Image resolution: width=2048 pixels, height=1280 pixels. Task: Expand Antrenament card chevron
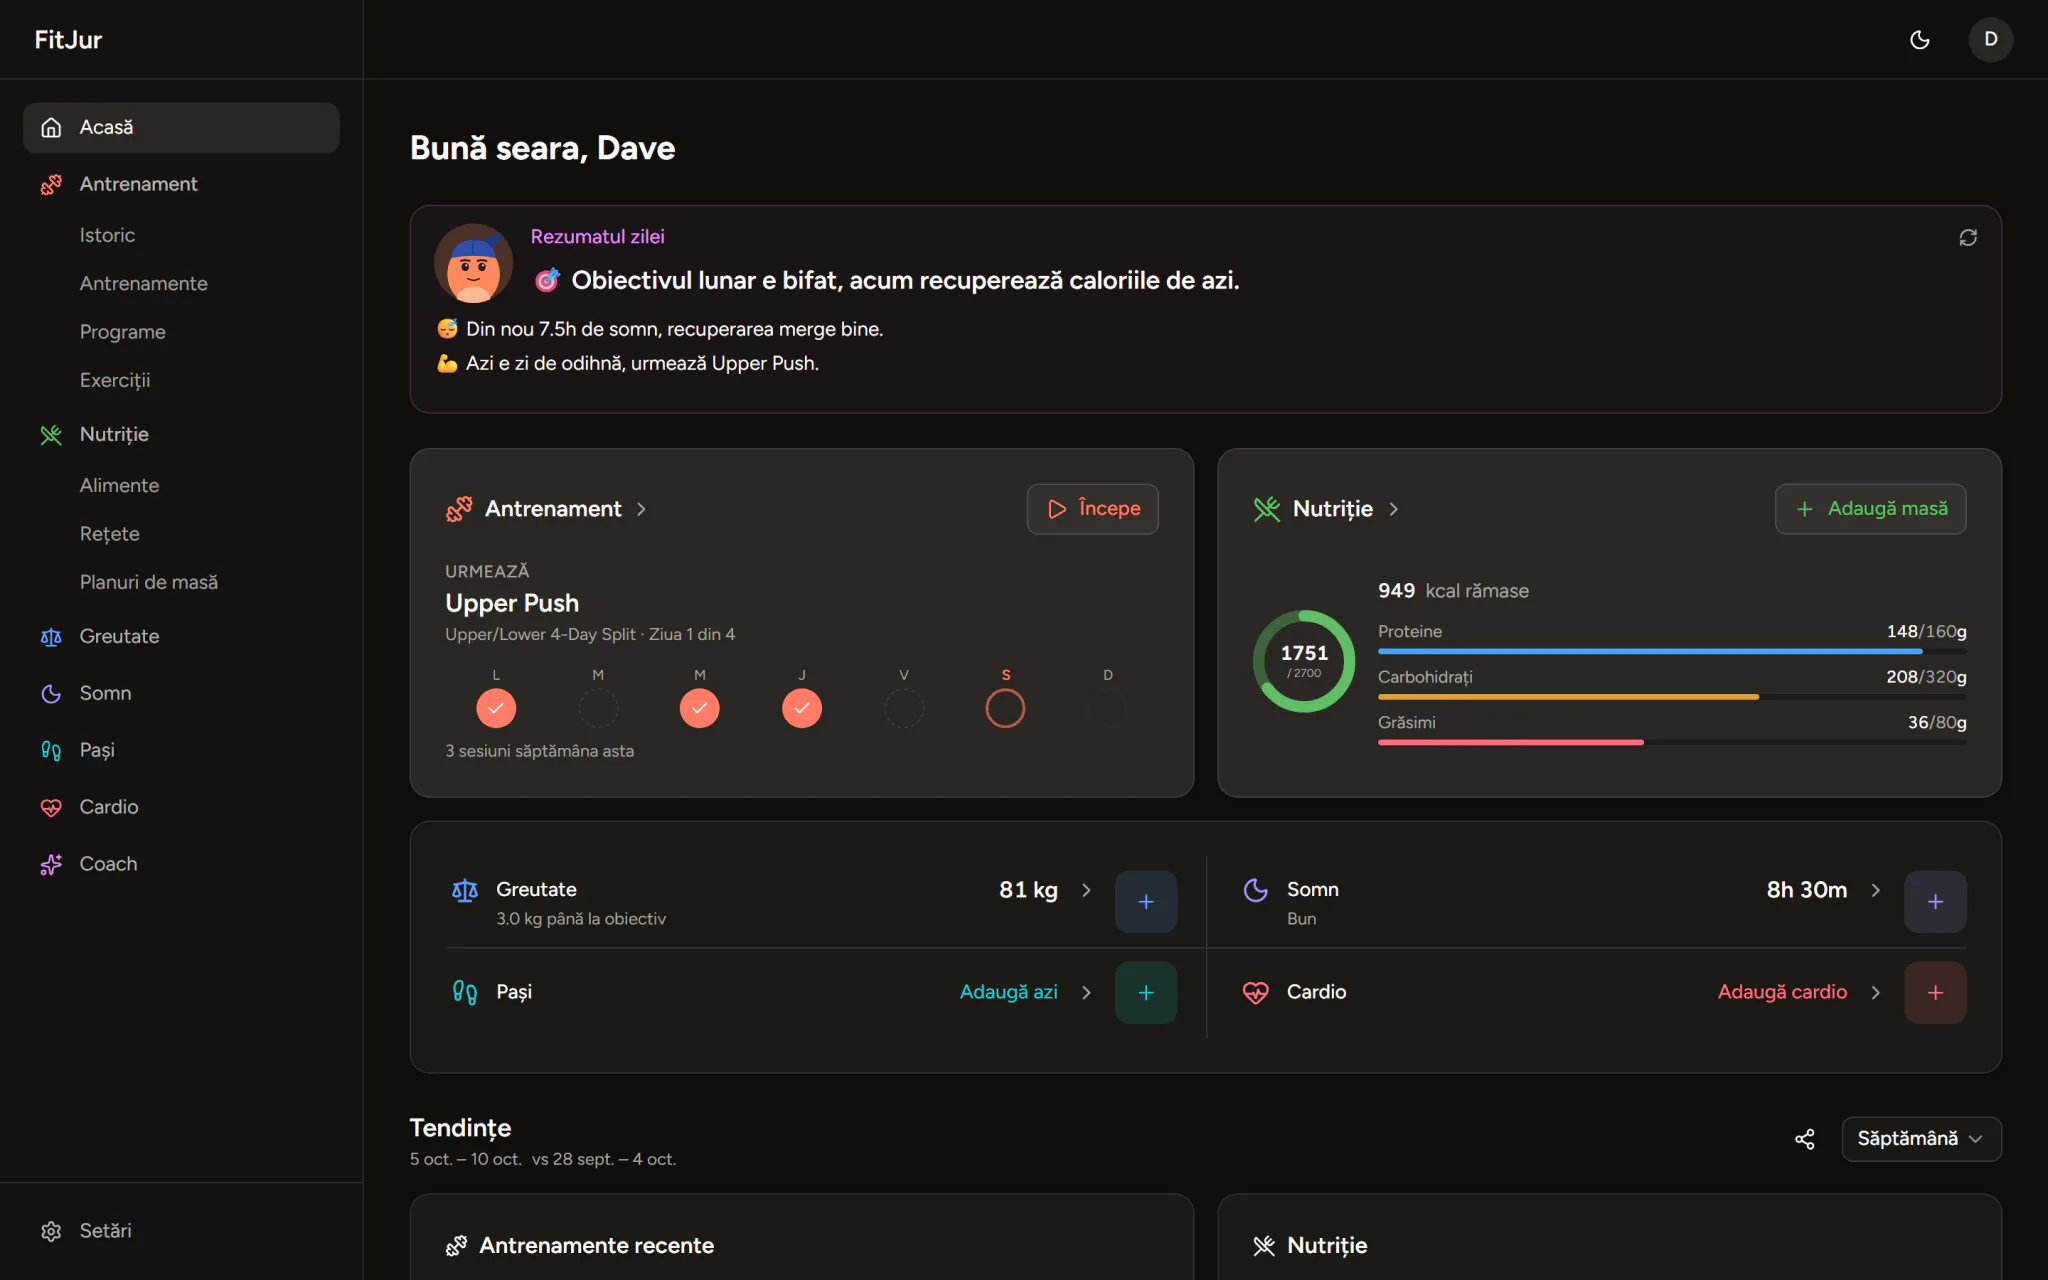(641, 509)
